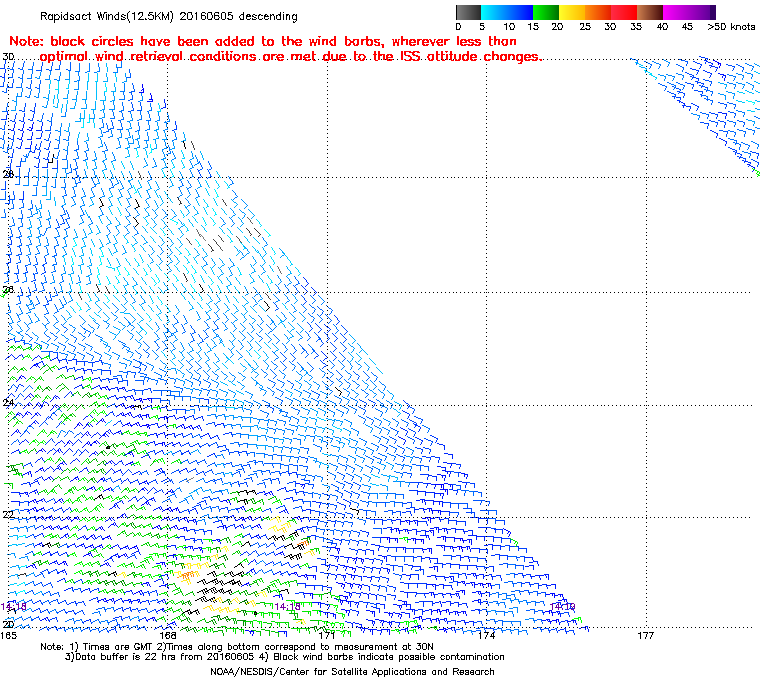Image resolution: width=760 pixels, height=688 pixels.
Task: Select the red 'optimal wind retrieval conditions' line
Action: [291, 57]
